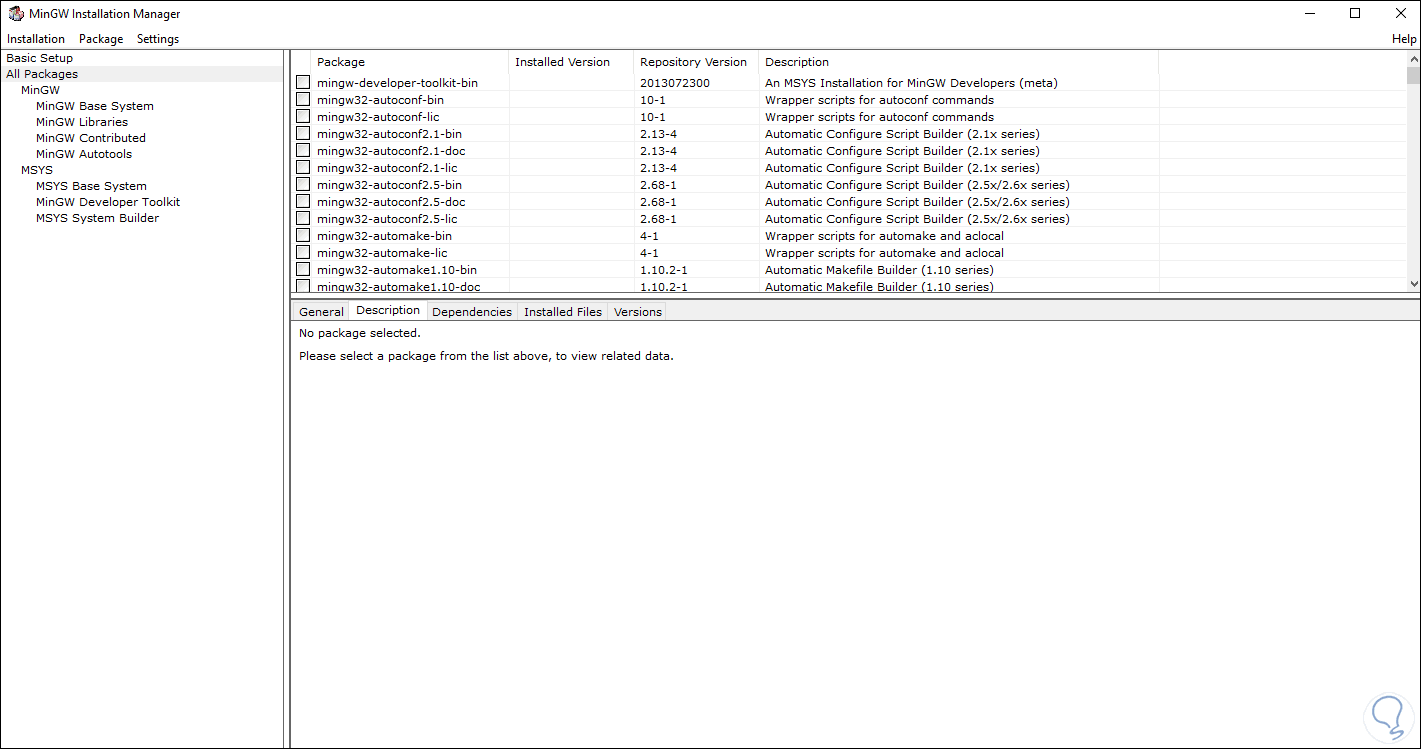The width and height of the screenshot is (1421, 749).
Task: Choose MinGW Base System in the tree
Action: coord(95,106)
